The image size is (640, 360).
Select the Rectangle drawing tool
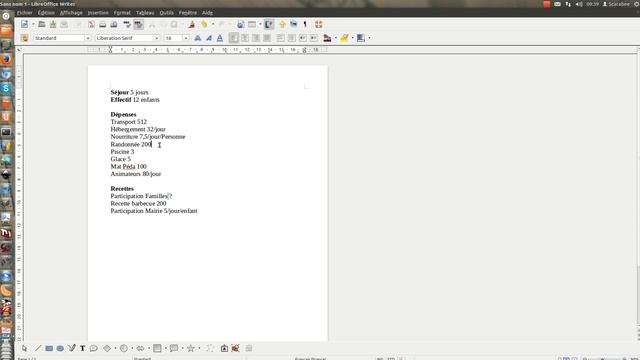point(49,348)
